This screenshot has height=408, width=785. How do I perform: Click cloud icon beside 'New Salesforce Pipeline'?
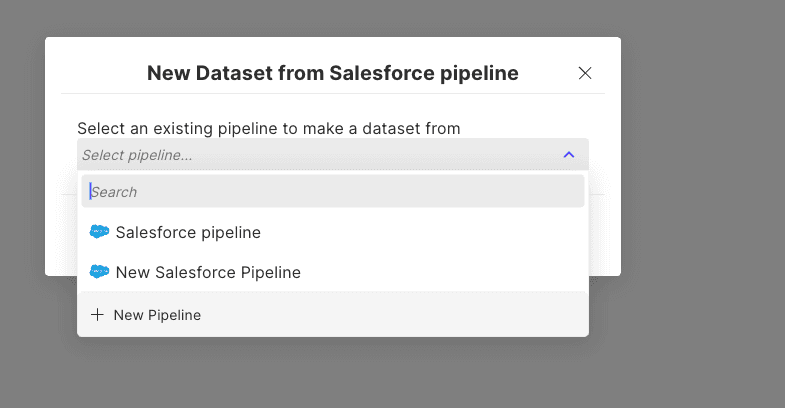point(99,272)
